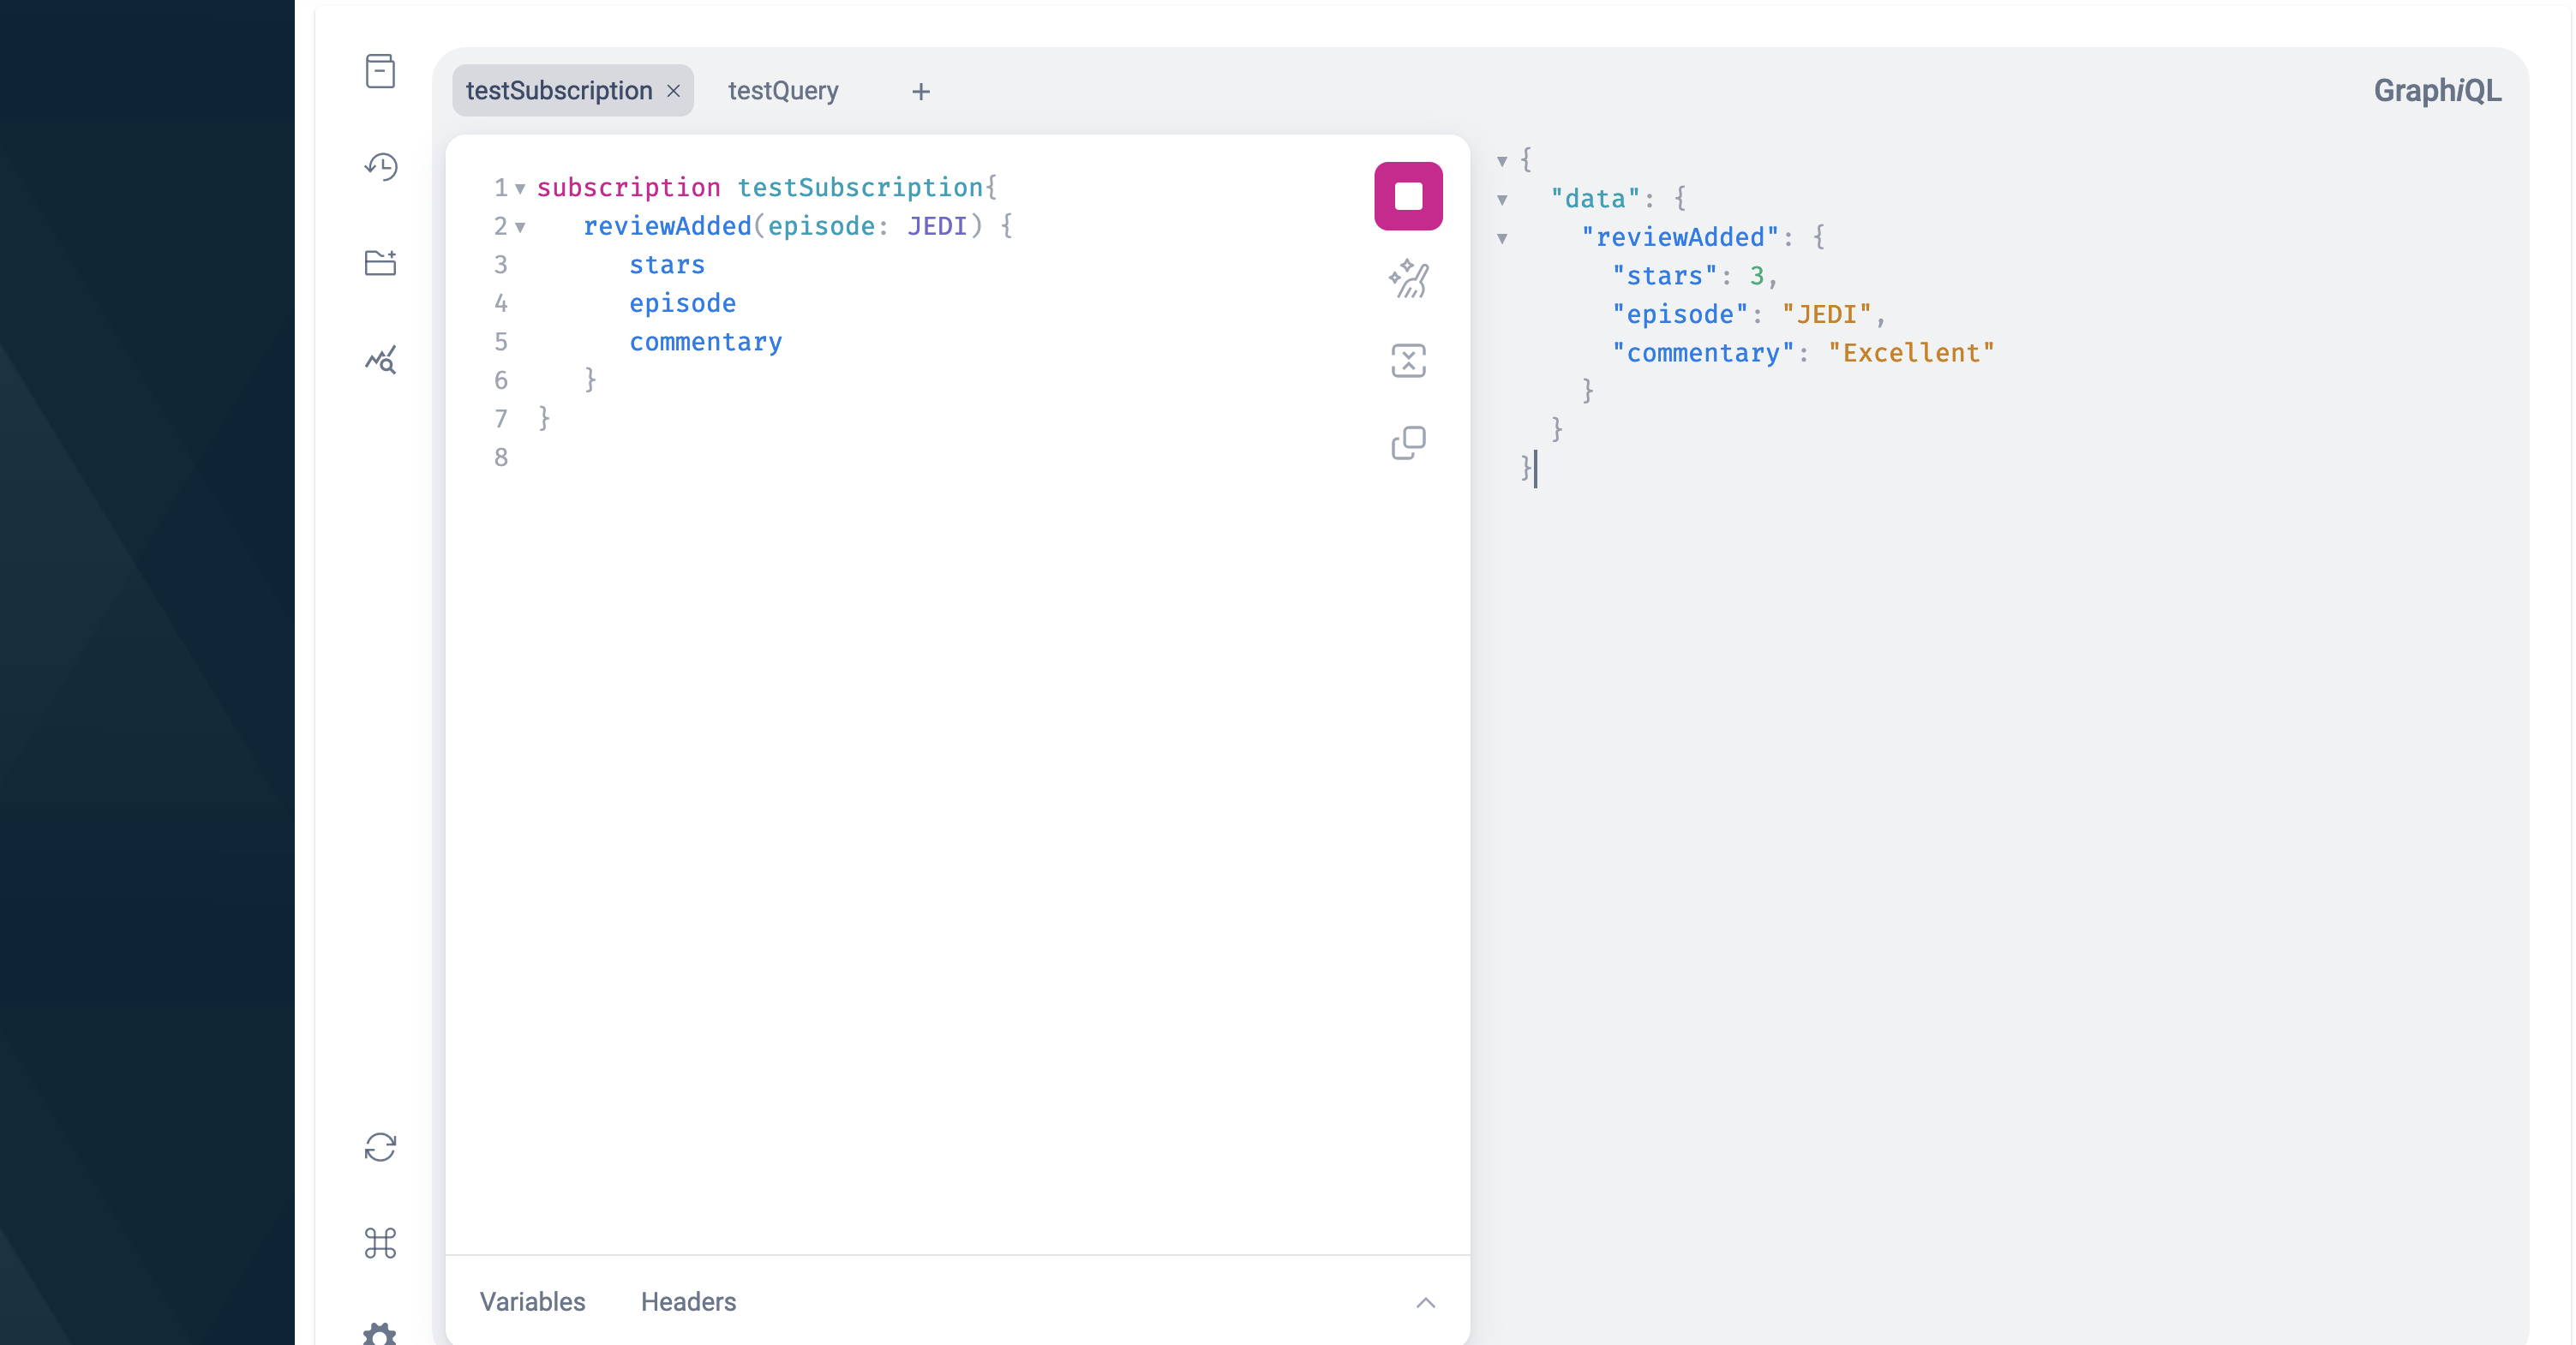The width and height of the screenshot is (2576, 1345).
Task: Open the analytics search sidebar icon
Action: [380, 359]
